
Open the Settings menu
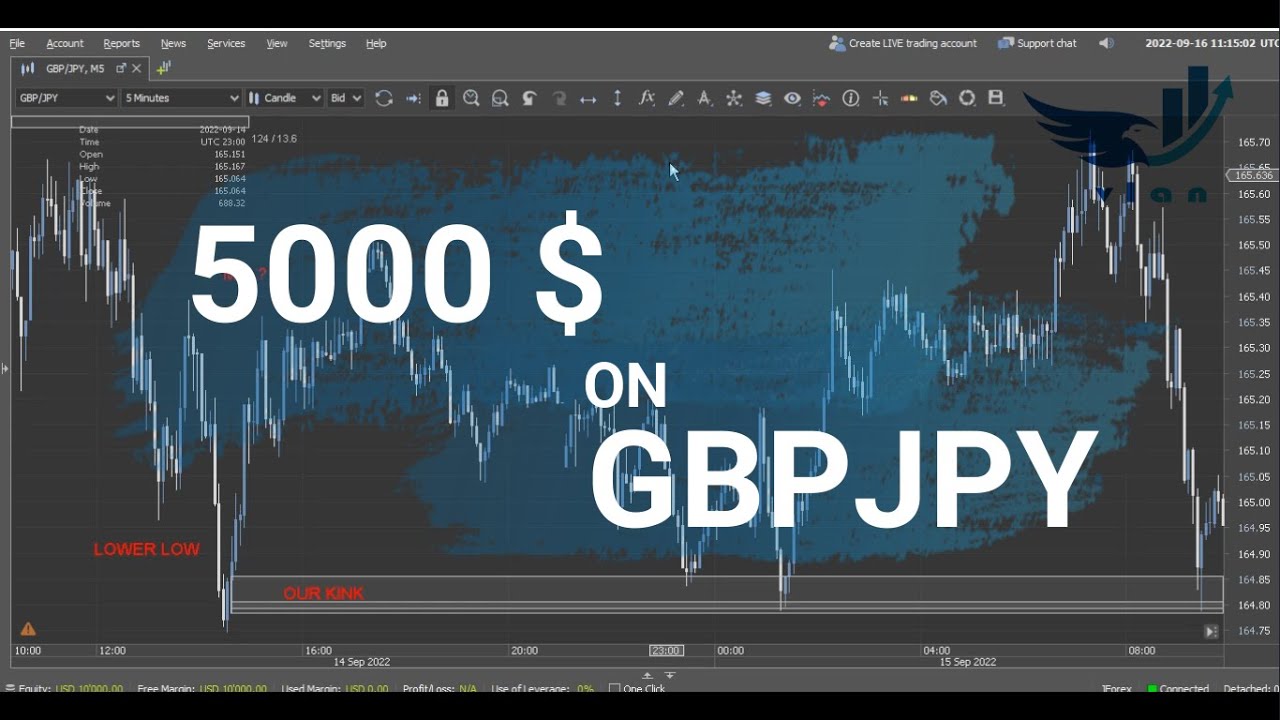click(x=327, y=43)
